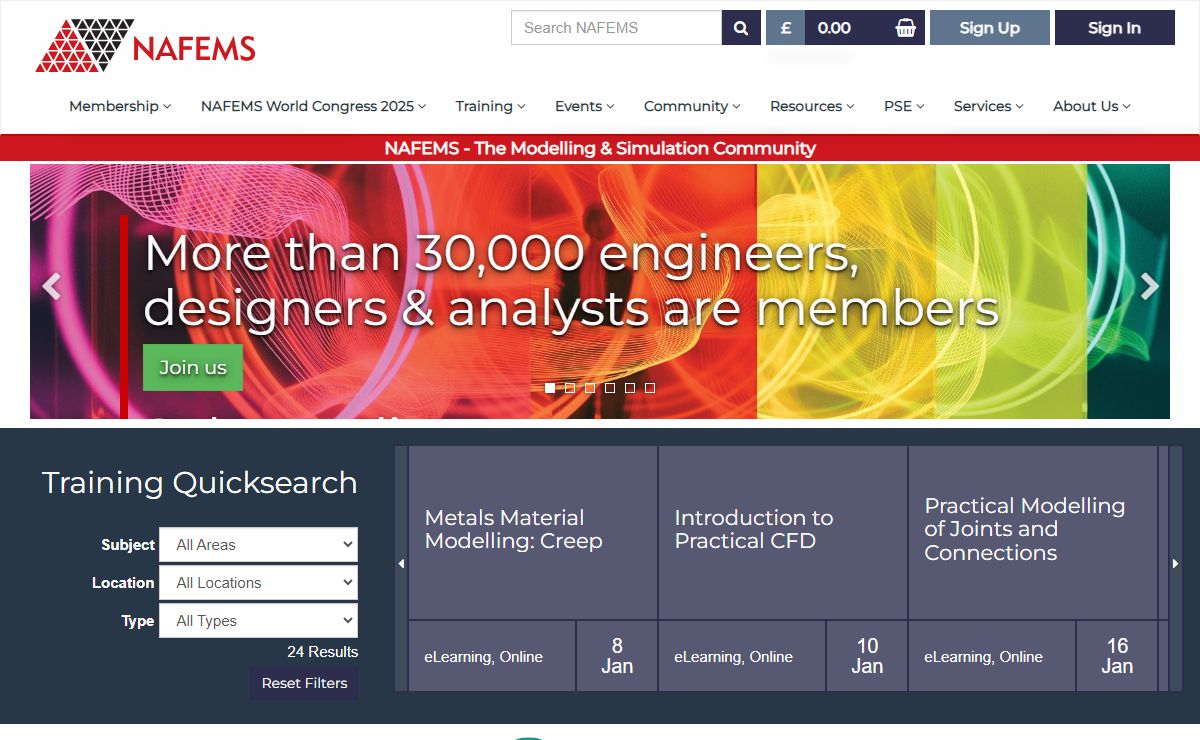Image resolution: width=1200 pixels, height=740 pixels.
Task: Expand the Membership menu
Action: click(120, 106)
